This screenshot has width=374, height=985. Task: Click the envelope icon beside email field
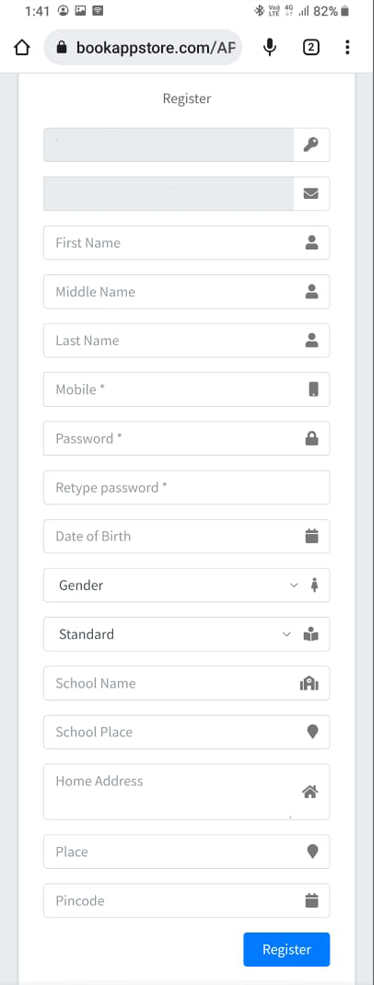pyautogui.click(x=311, y=193)
